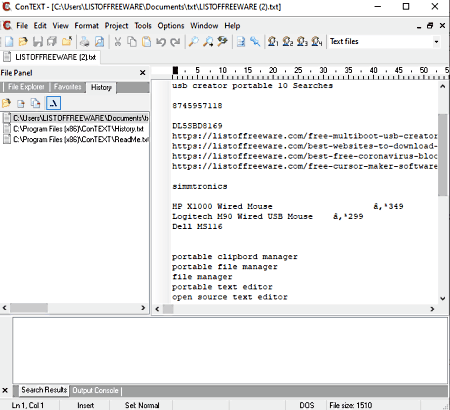The image size is (450, 410).
Task: Run user command 2 icon
Action: tap(288, 42)
